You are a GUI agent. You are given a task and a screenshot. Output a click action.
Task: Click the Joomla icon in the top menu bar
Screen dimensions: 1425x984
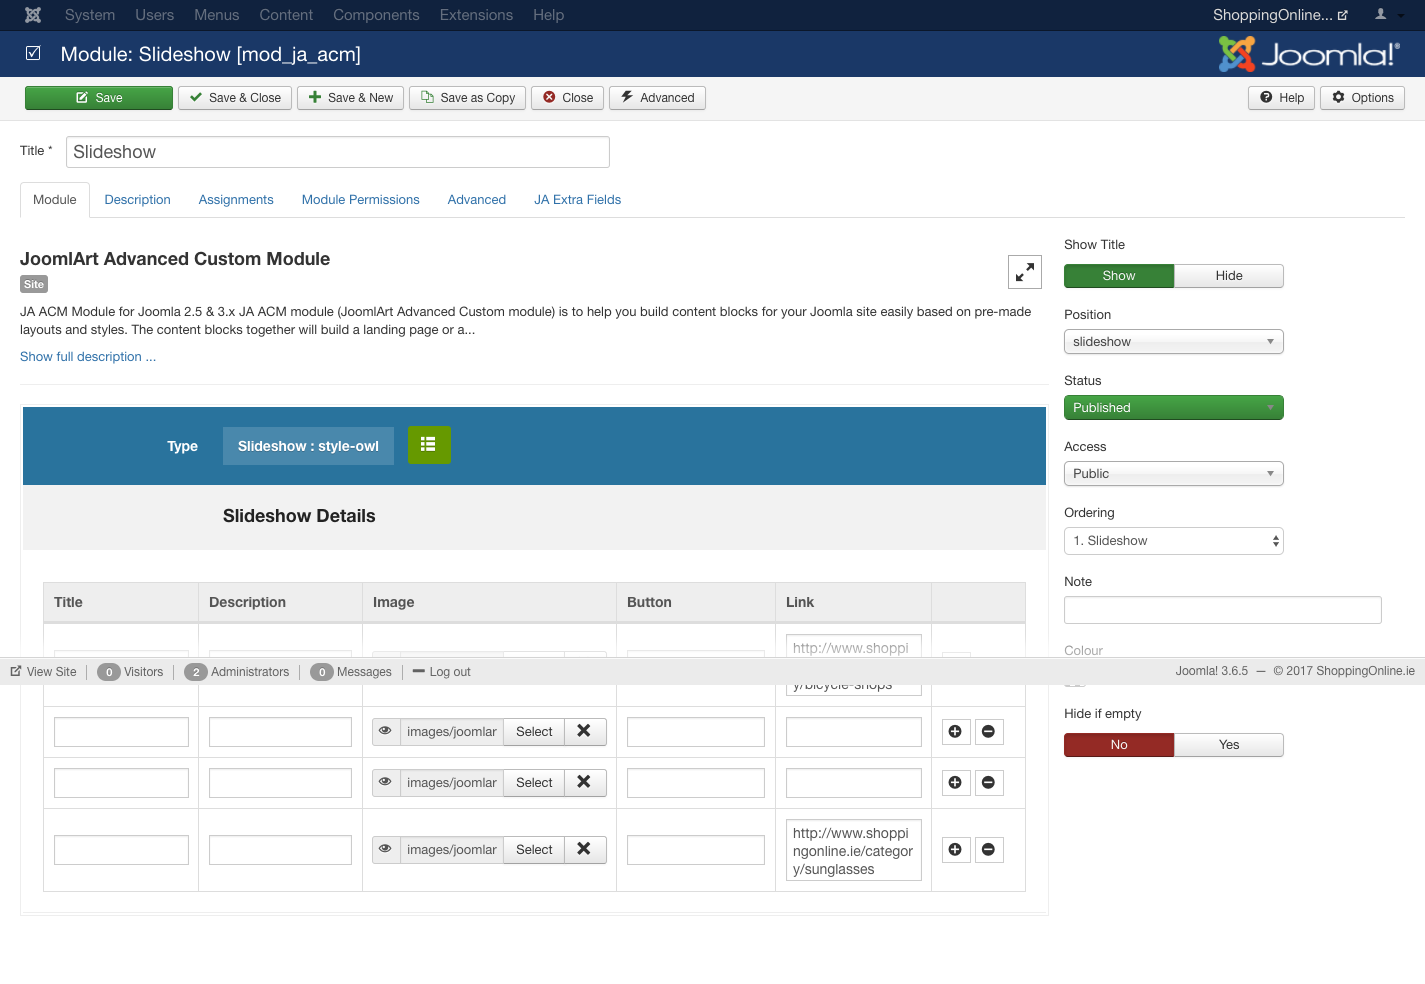(x=33, y=15)
